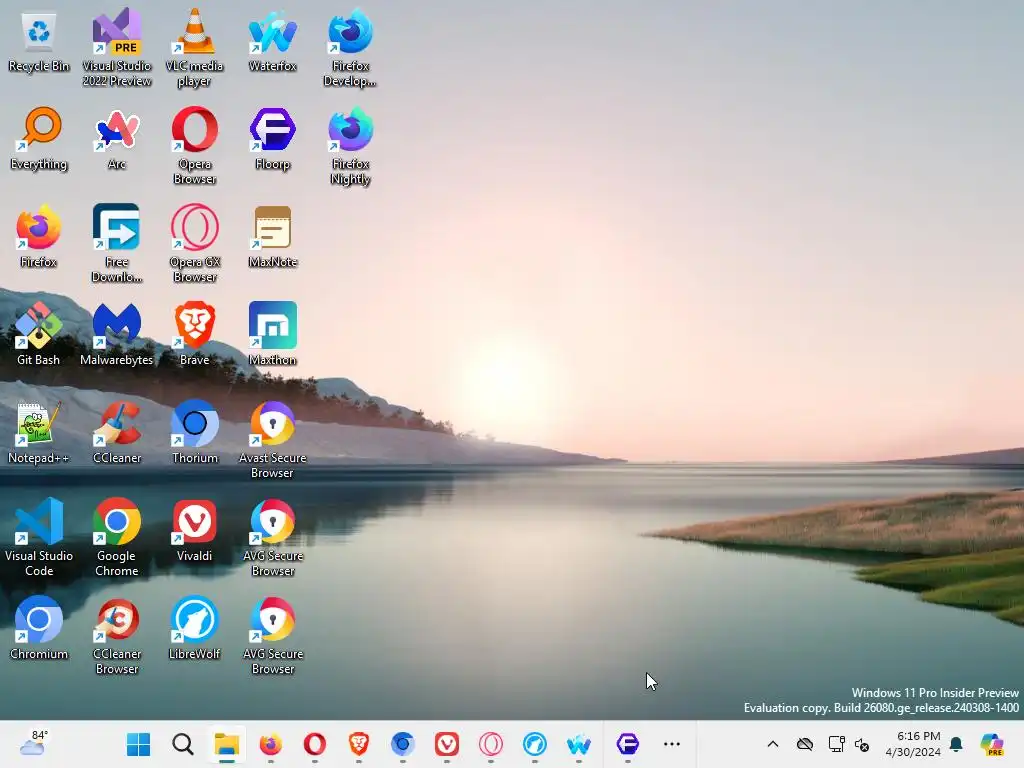Select the Firefox Nightly desktop icon
1024x768 pixels.
pyautogui.click(x=351, y=147)
